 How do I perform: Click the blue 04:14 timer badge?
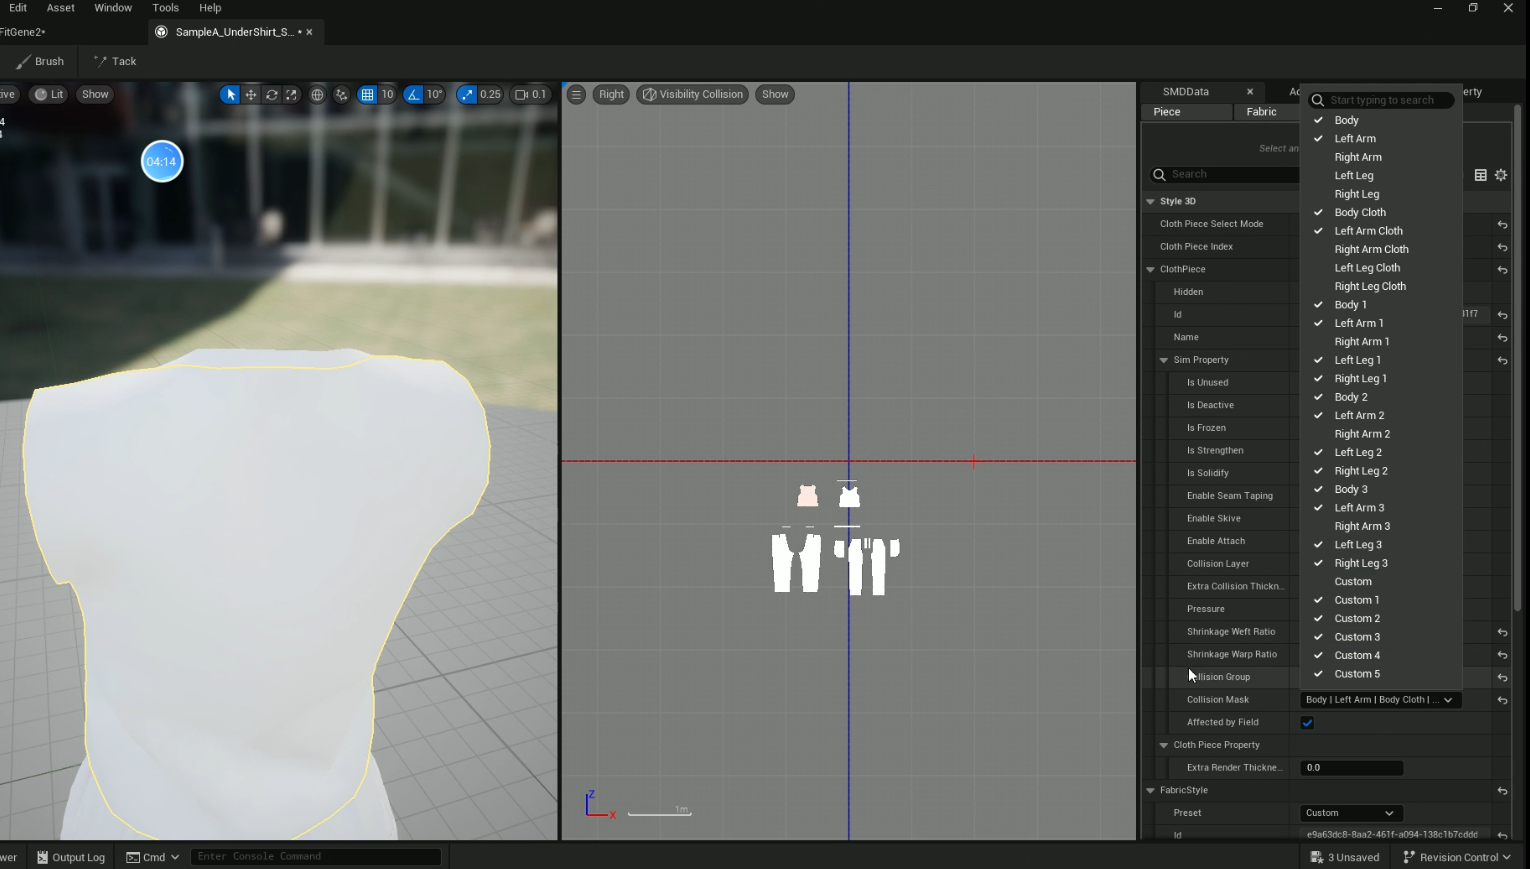(162, 161)
